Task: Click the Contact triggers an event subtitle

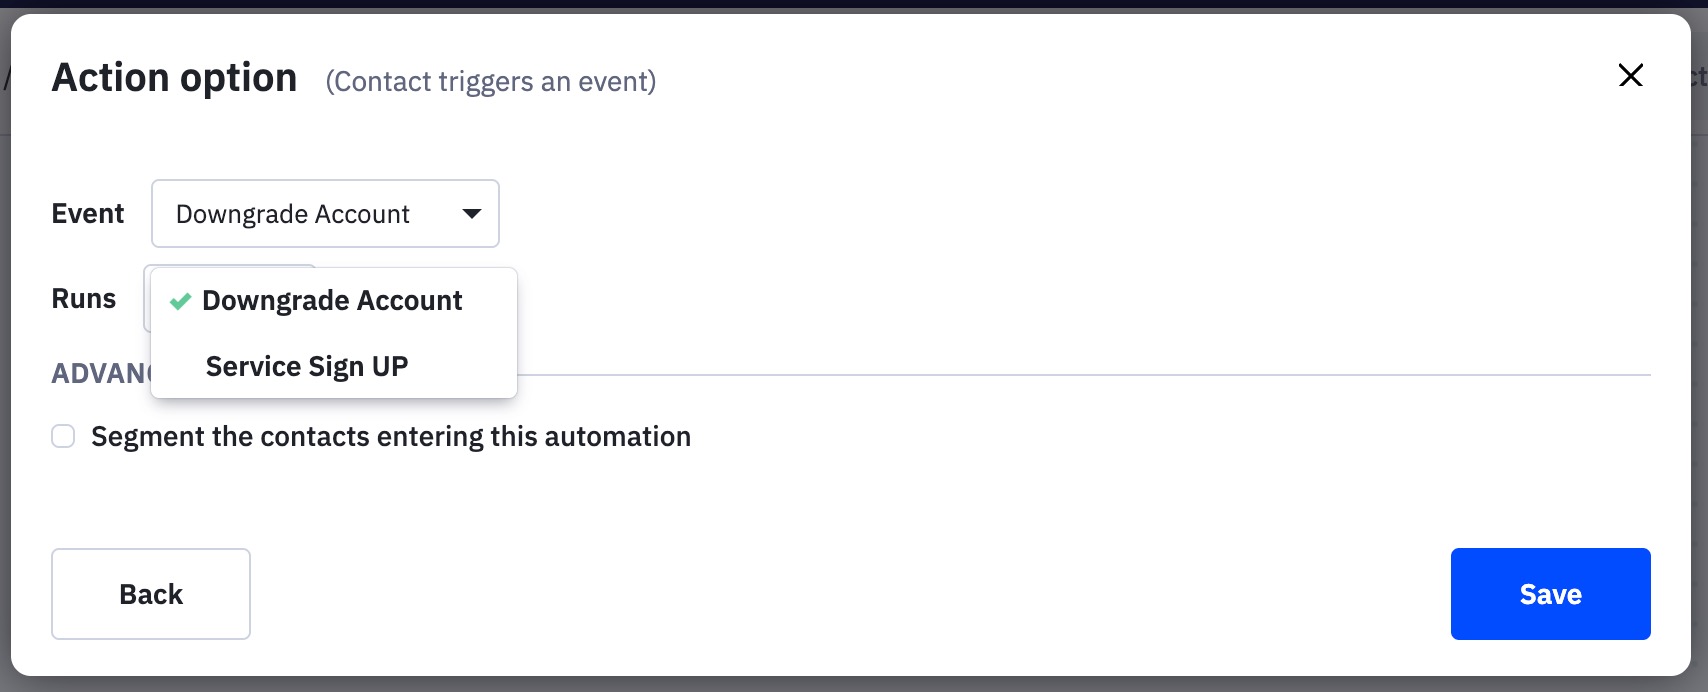Action: point(490,82)
